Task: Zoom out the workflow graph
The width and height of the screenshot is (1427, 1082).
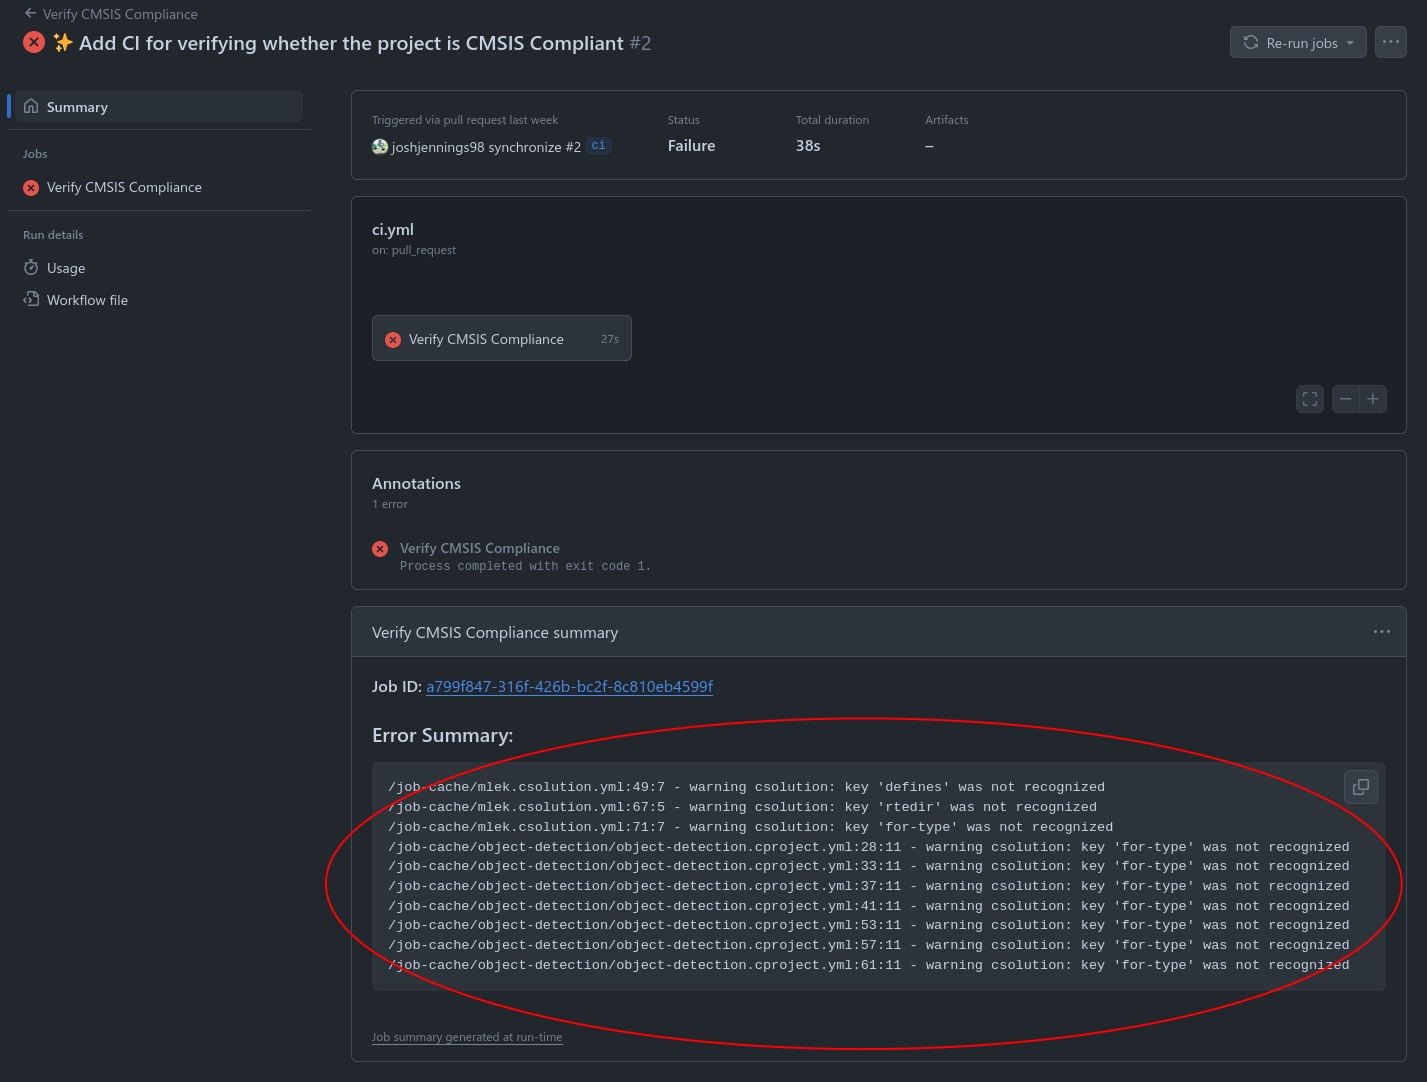Action: click(1346, 399)
